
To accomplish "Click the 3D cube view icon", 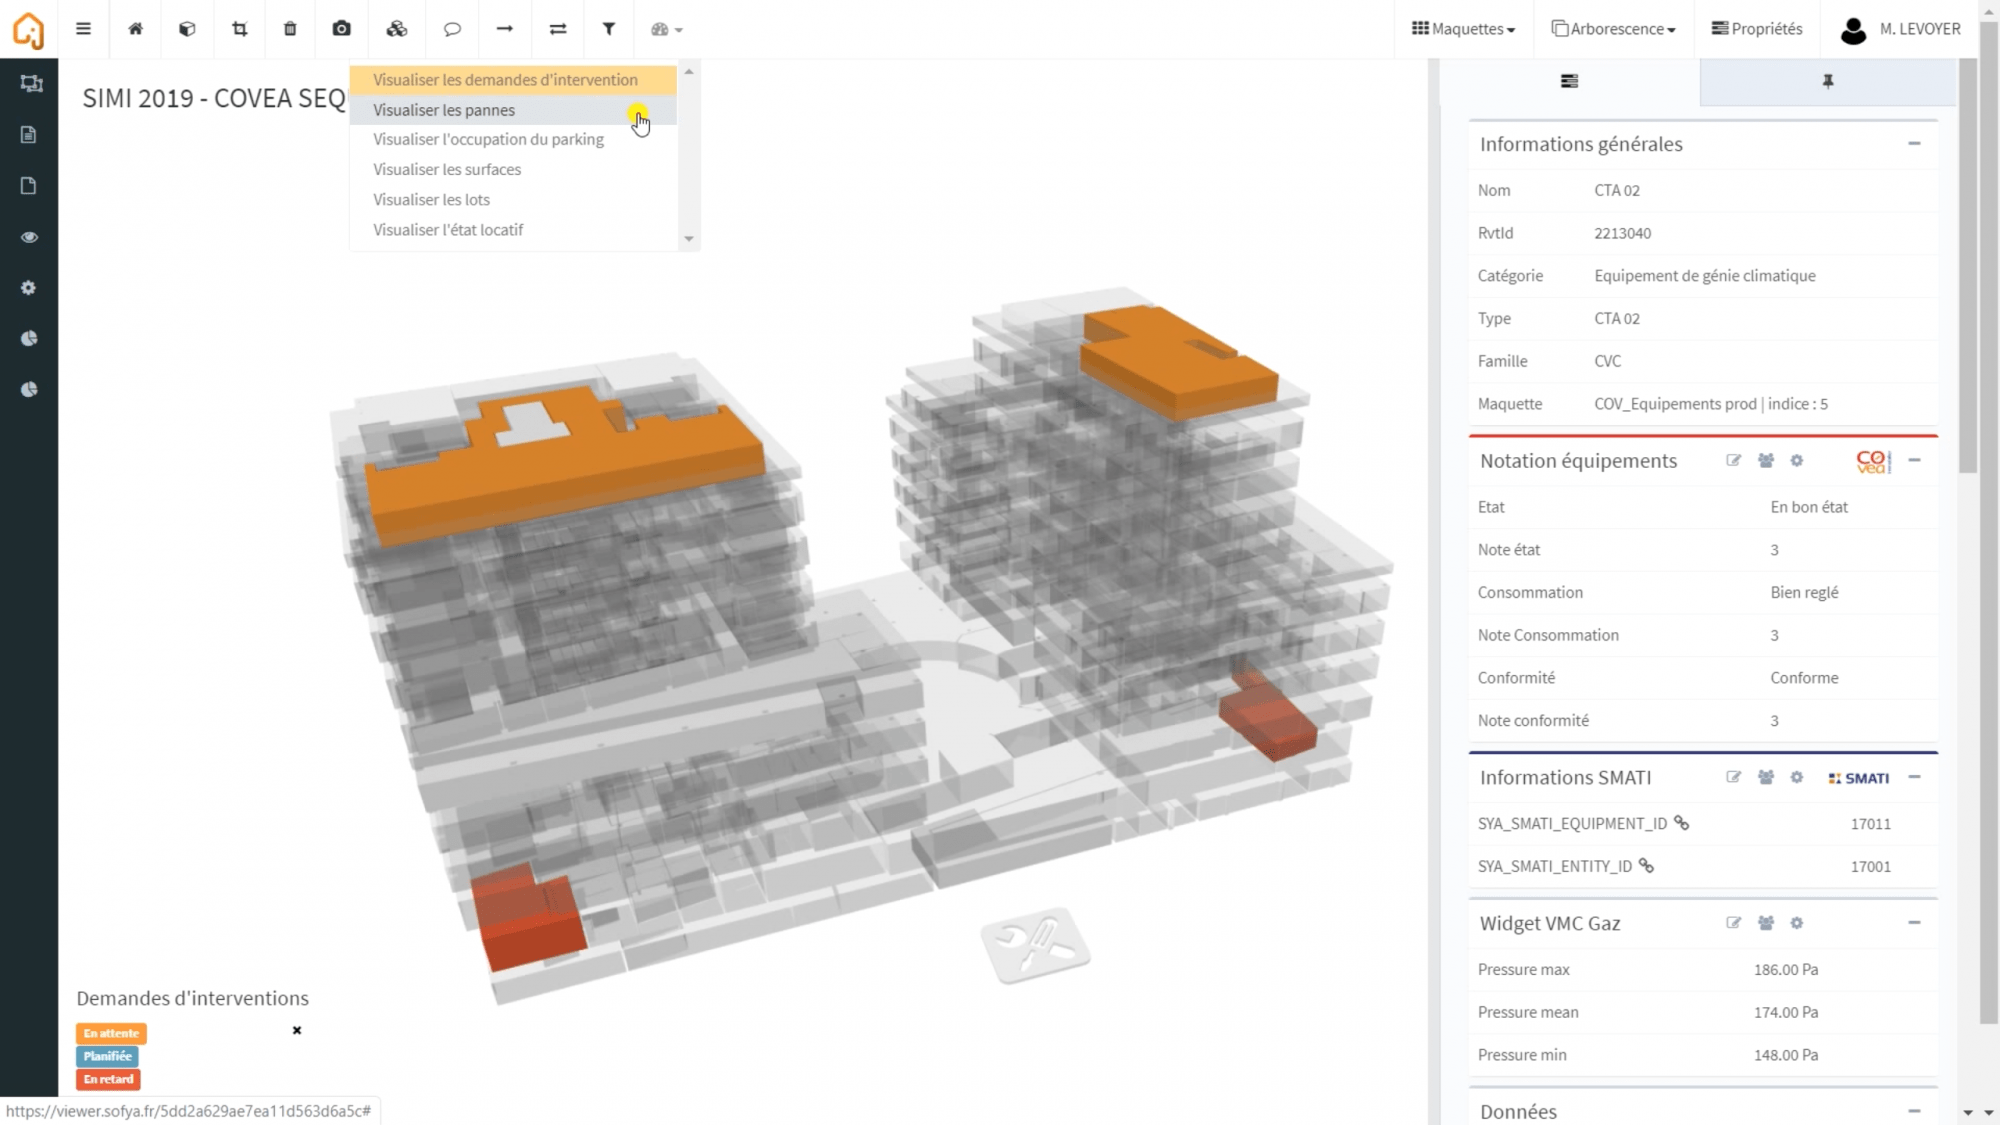I will pos(187,29).
